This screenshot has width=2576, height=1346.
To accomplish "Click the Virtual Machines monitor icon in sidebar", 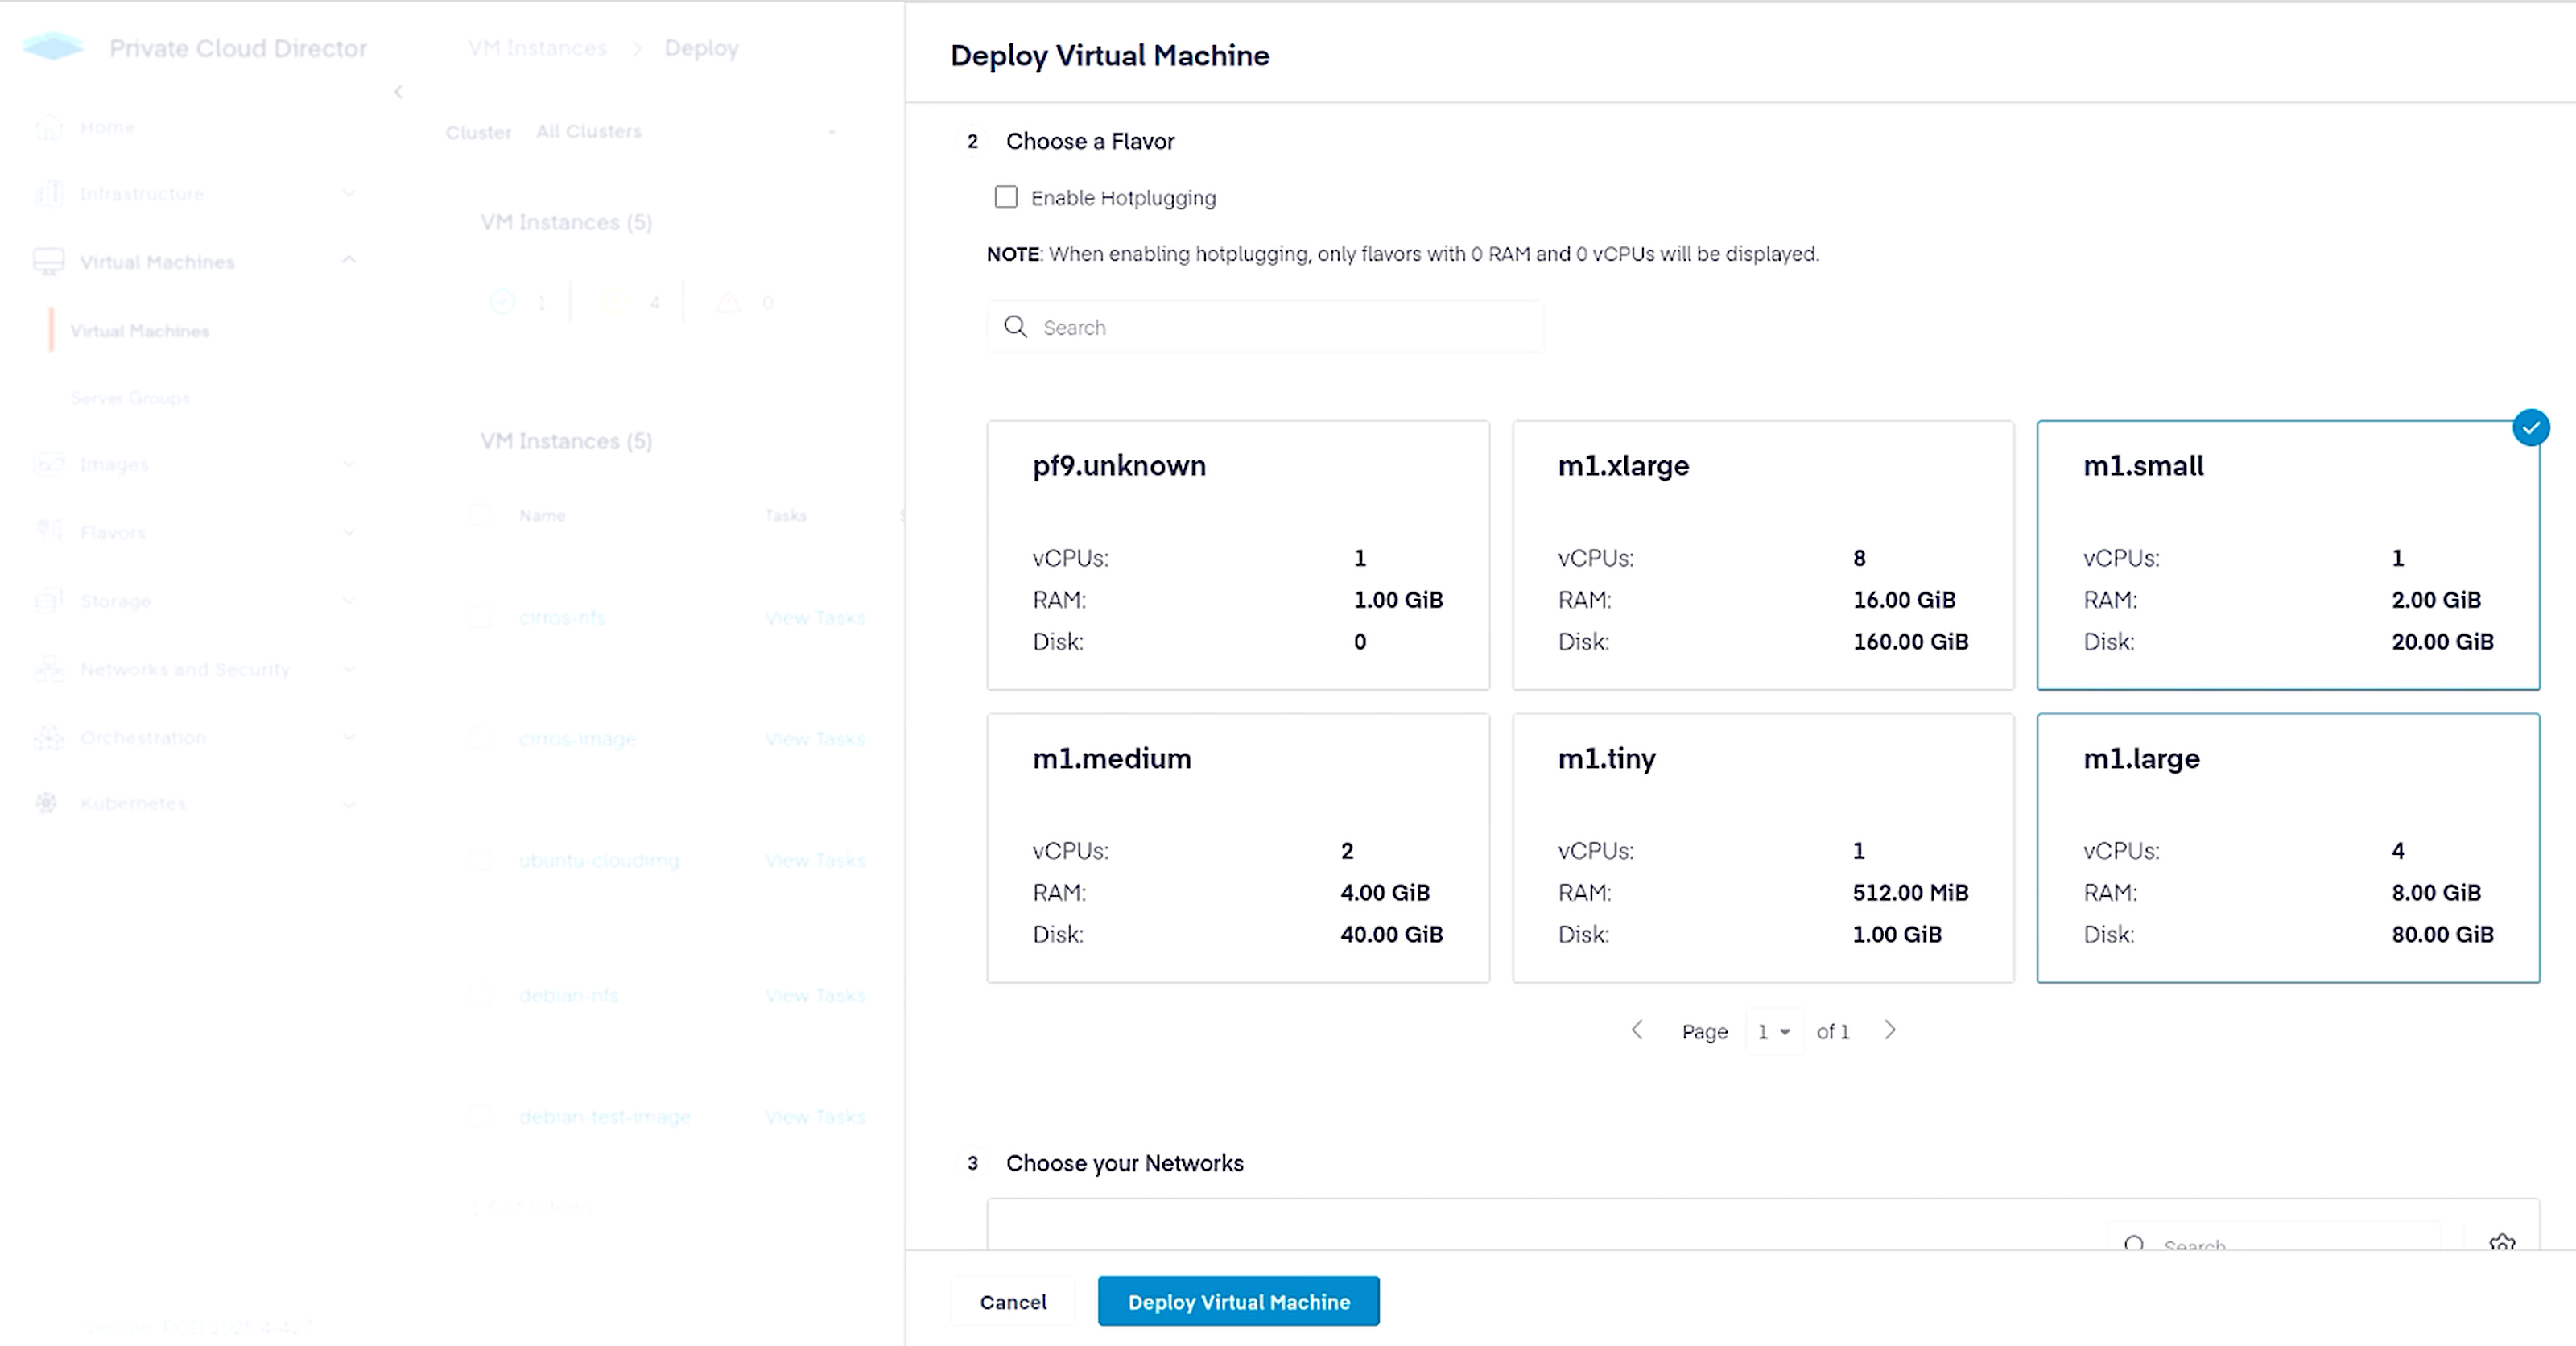I will click(x=48, y=262).
